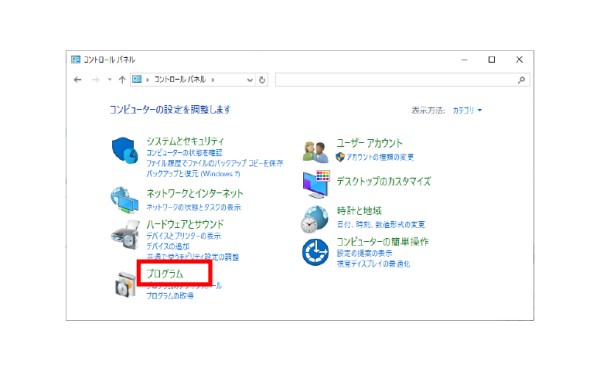Open ファイル履歴でファイルのバックアップ コピーを保存 link

click(215, 163)
